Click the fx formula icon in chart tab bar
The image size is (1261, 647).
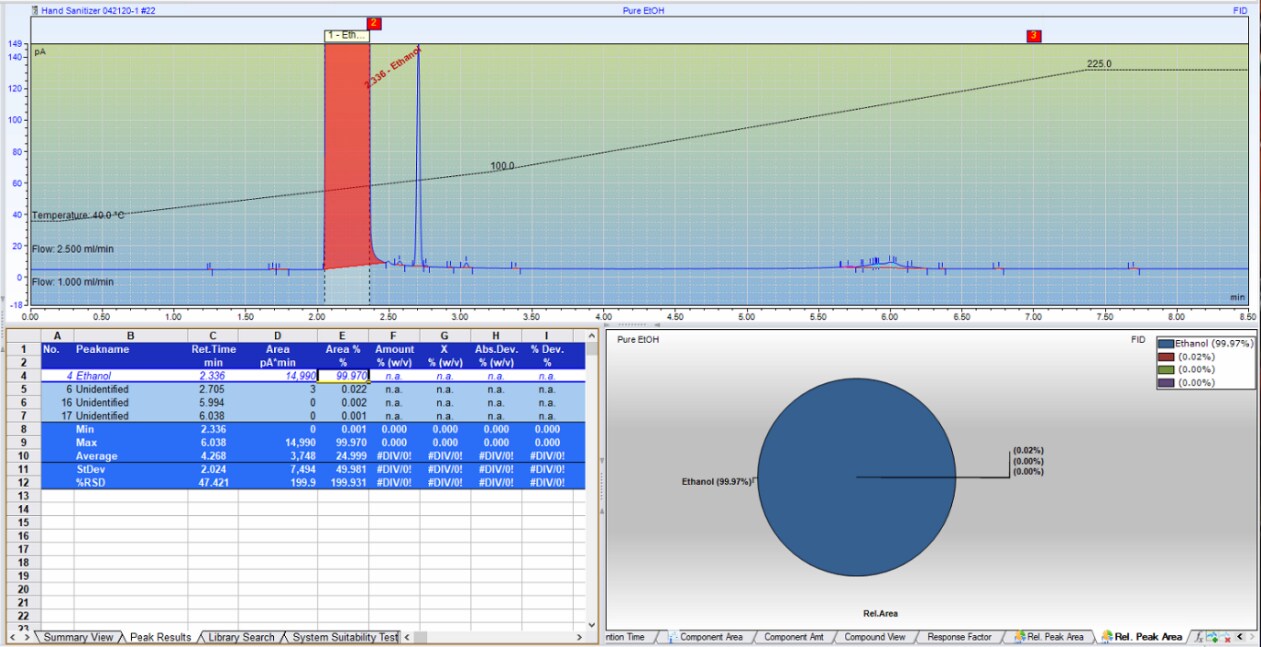pyautogui.click(x=1200, y=637)
